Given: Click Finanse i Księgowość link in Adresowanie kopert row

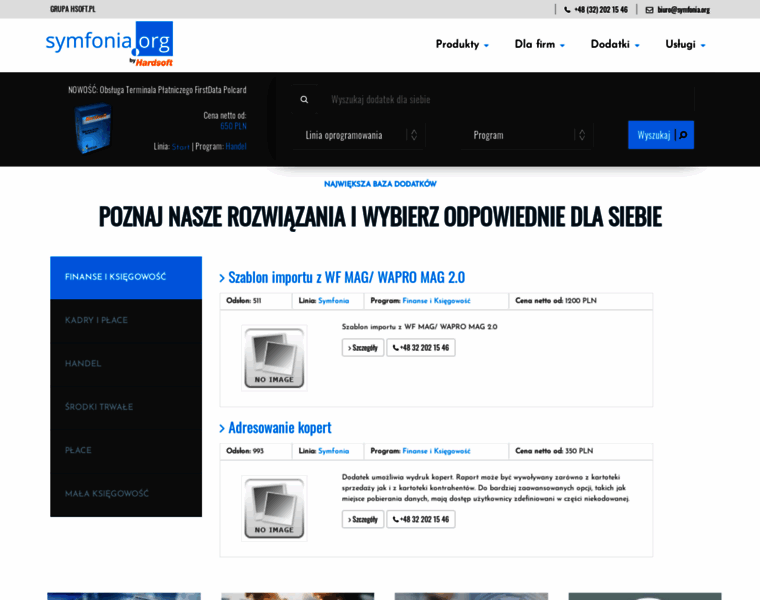Looking at the screenshot, I should (x=436, y=451).
